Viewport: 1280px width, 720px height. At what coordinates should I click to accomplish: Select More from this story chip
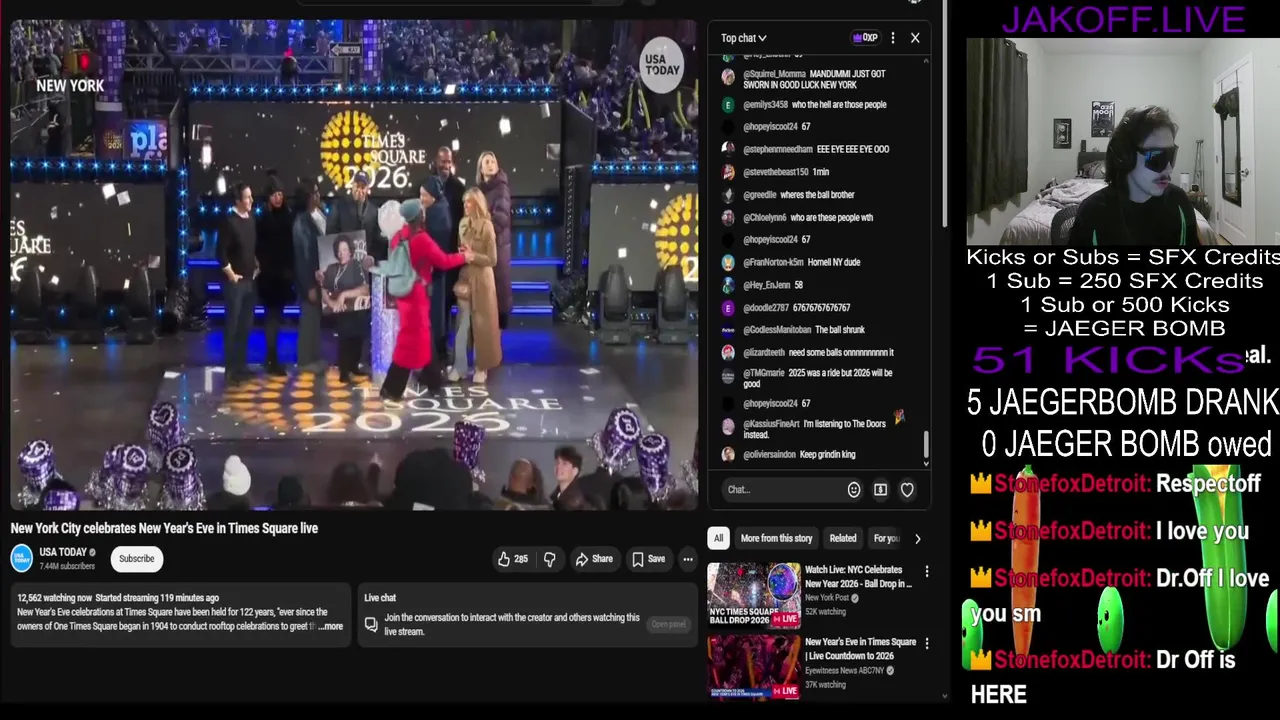[776, 538]
